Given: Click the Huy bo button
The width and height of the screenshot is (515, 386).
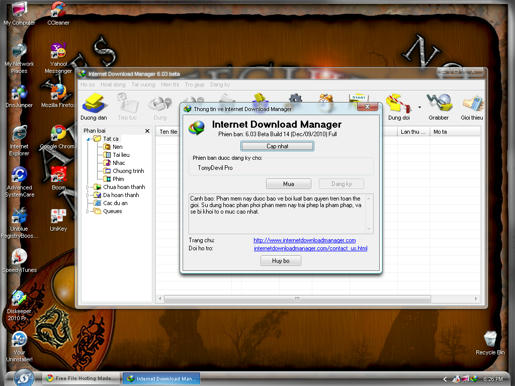Looking at the screenshot, I should point(281,261).
